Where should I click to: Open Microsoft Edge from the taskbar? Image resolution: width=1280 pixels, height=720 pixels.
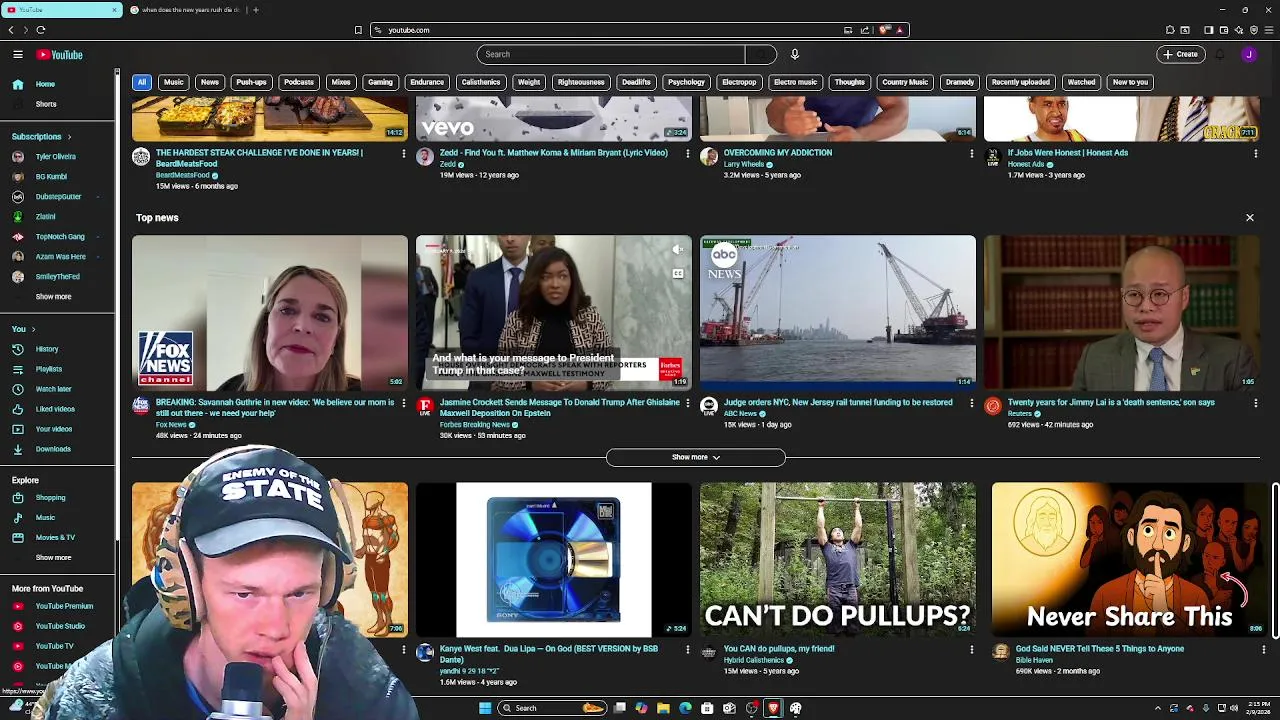click(685, 708)
